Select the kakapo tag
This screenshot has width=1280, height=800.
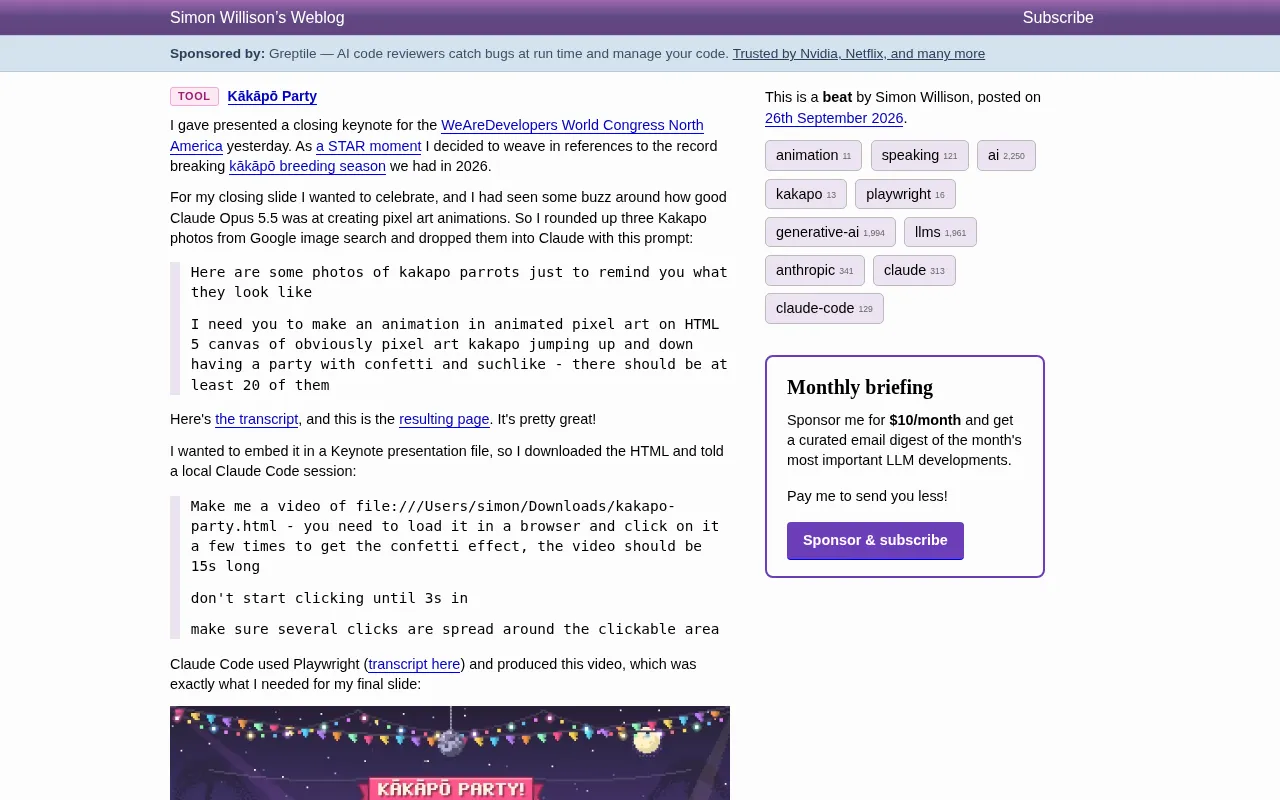click(x=806, y=194)
